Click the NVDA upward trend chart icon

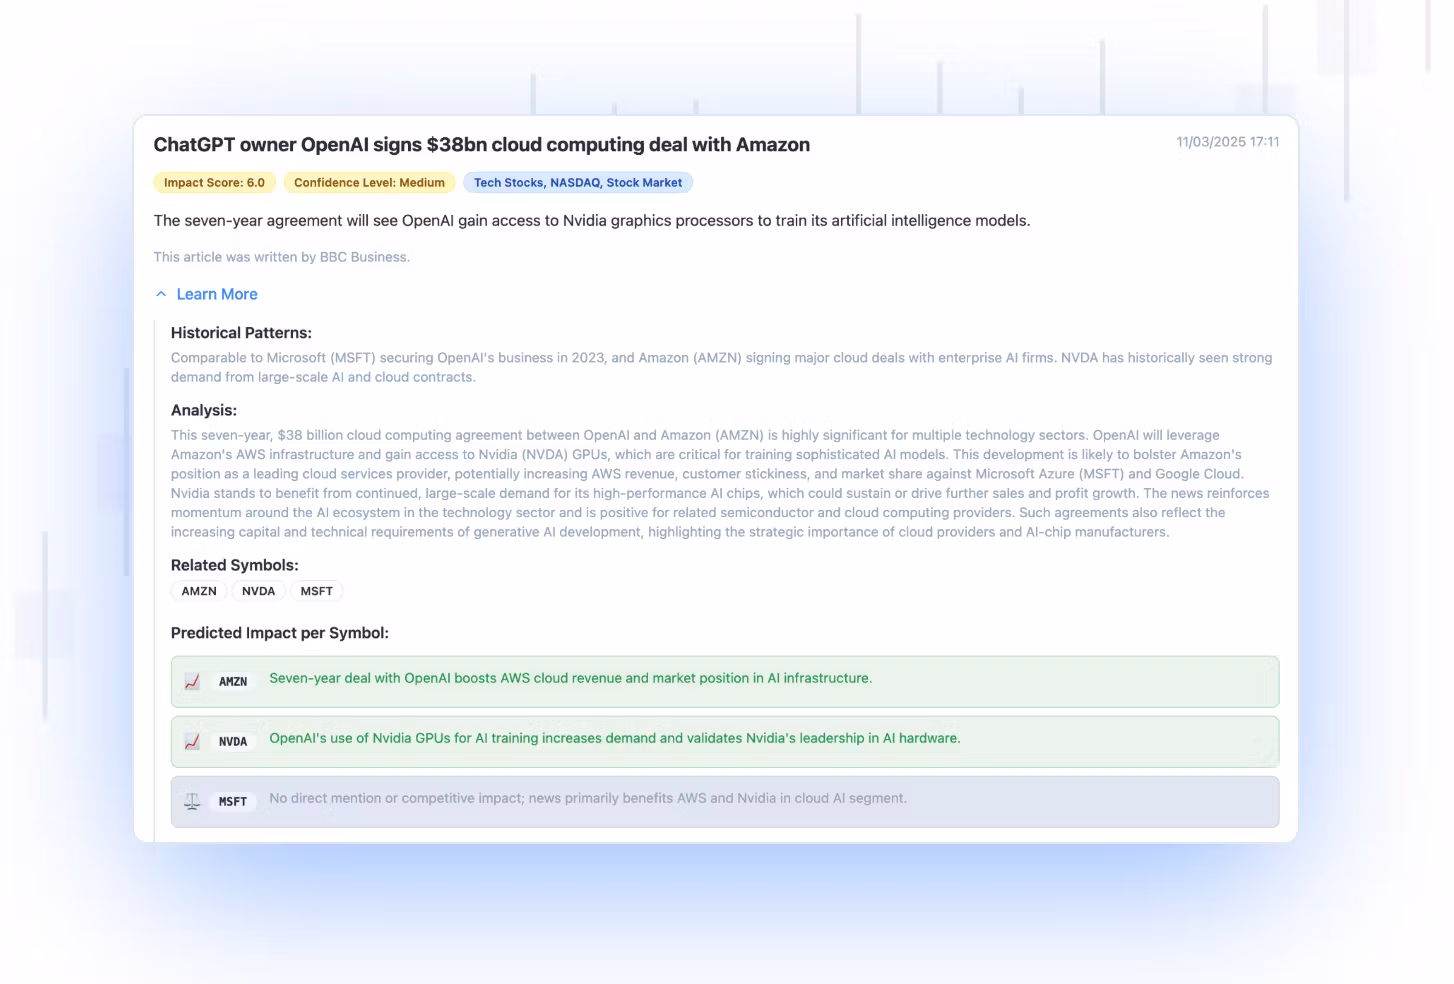192,742
